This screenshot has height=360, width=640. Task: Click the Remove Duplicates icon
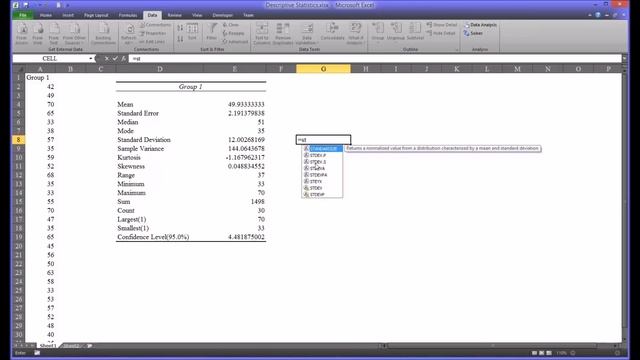pos(283,34)
